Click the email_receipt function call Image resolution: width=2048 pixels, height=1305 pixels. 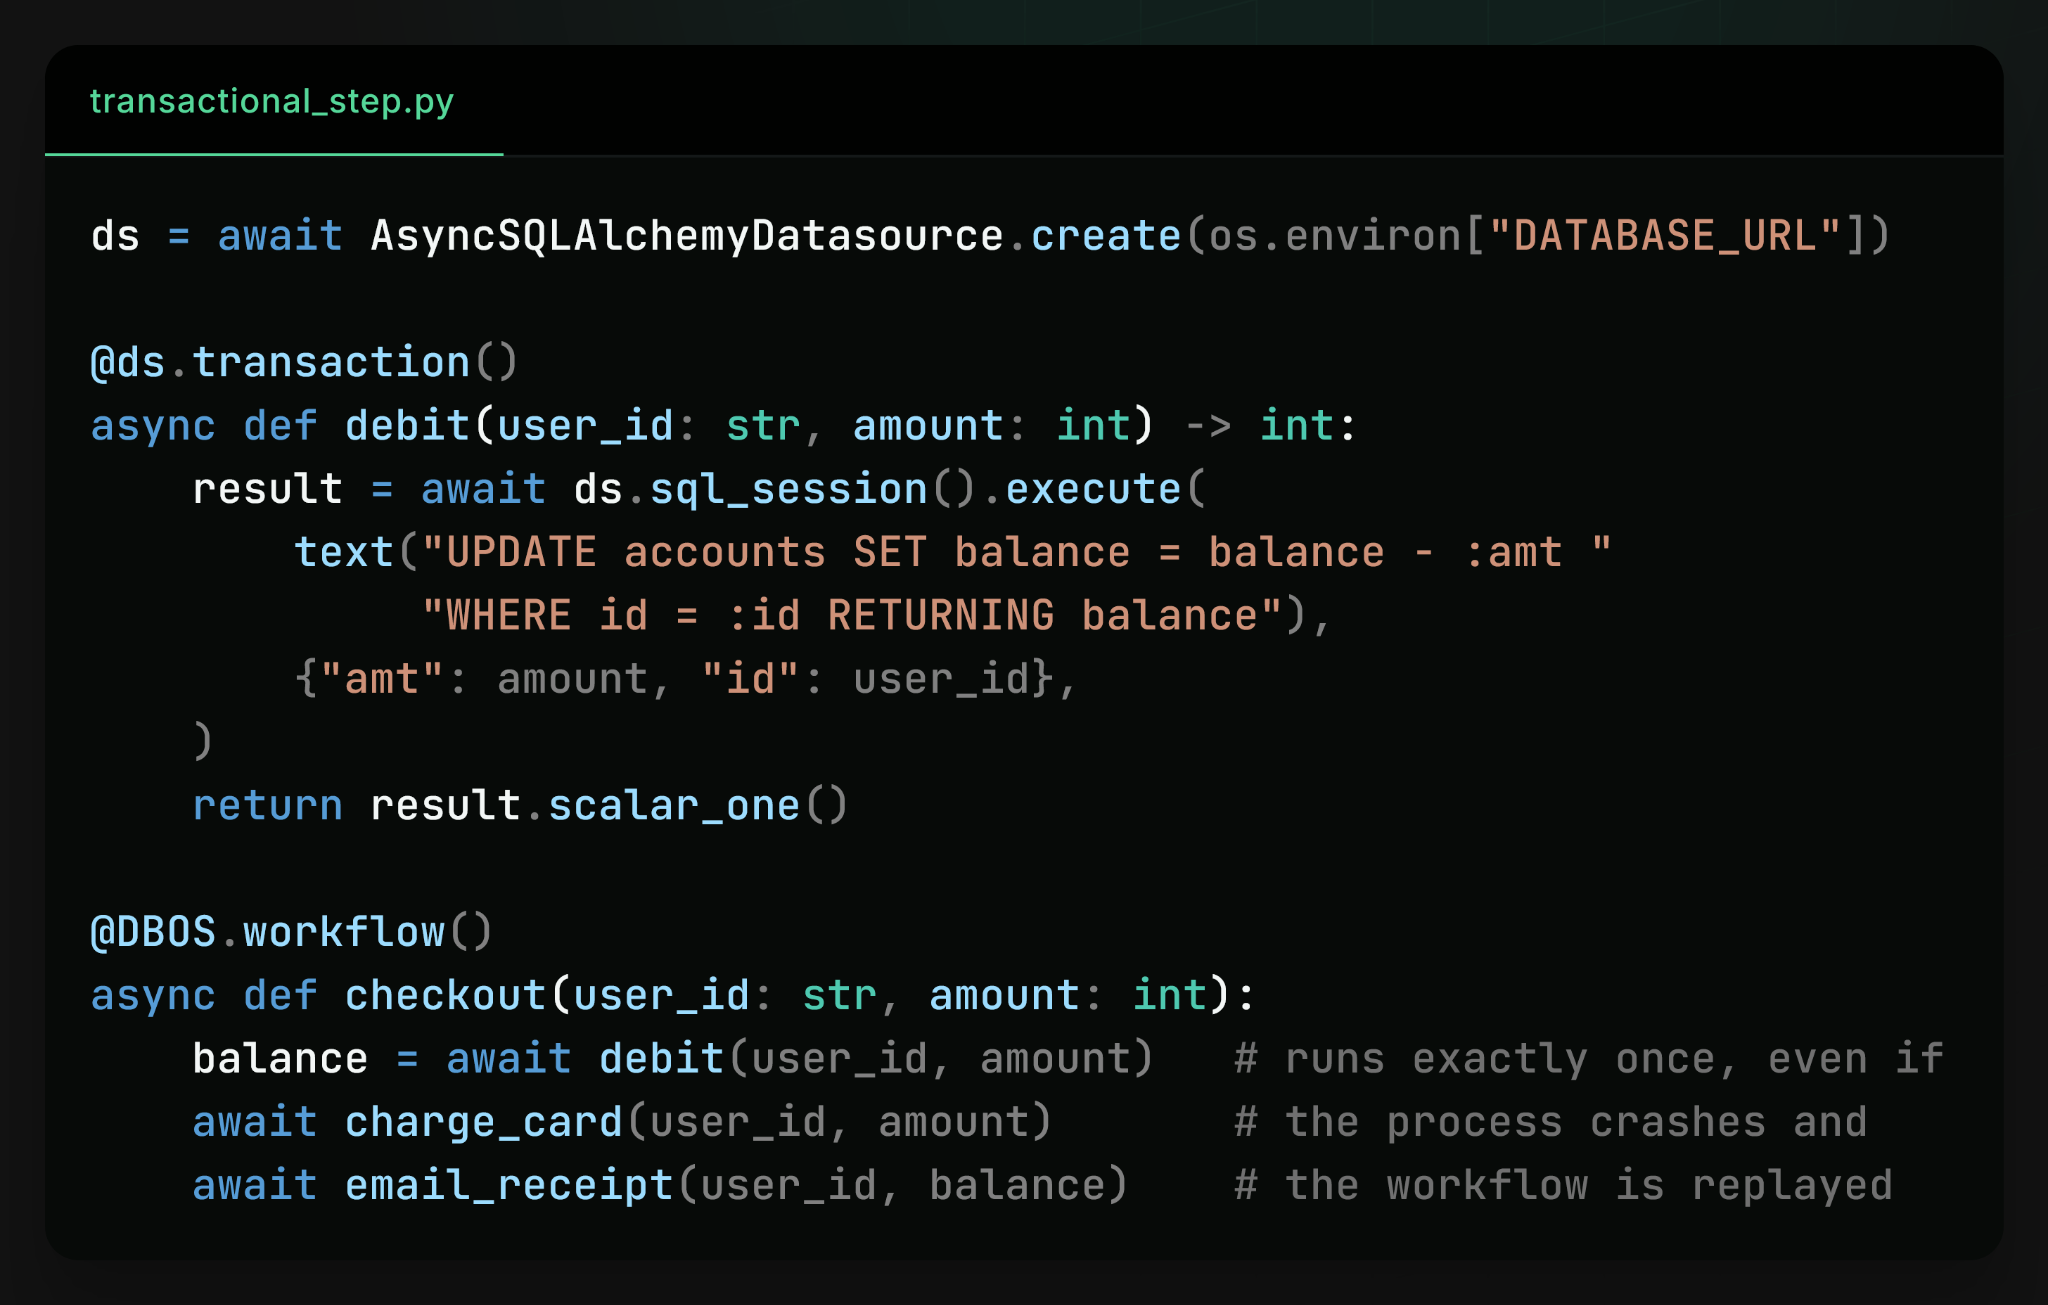tap(509, 1185)
